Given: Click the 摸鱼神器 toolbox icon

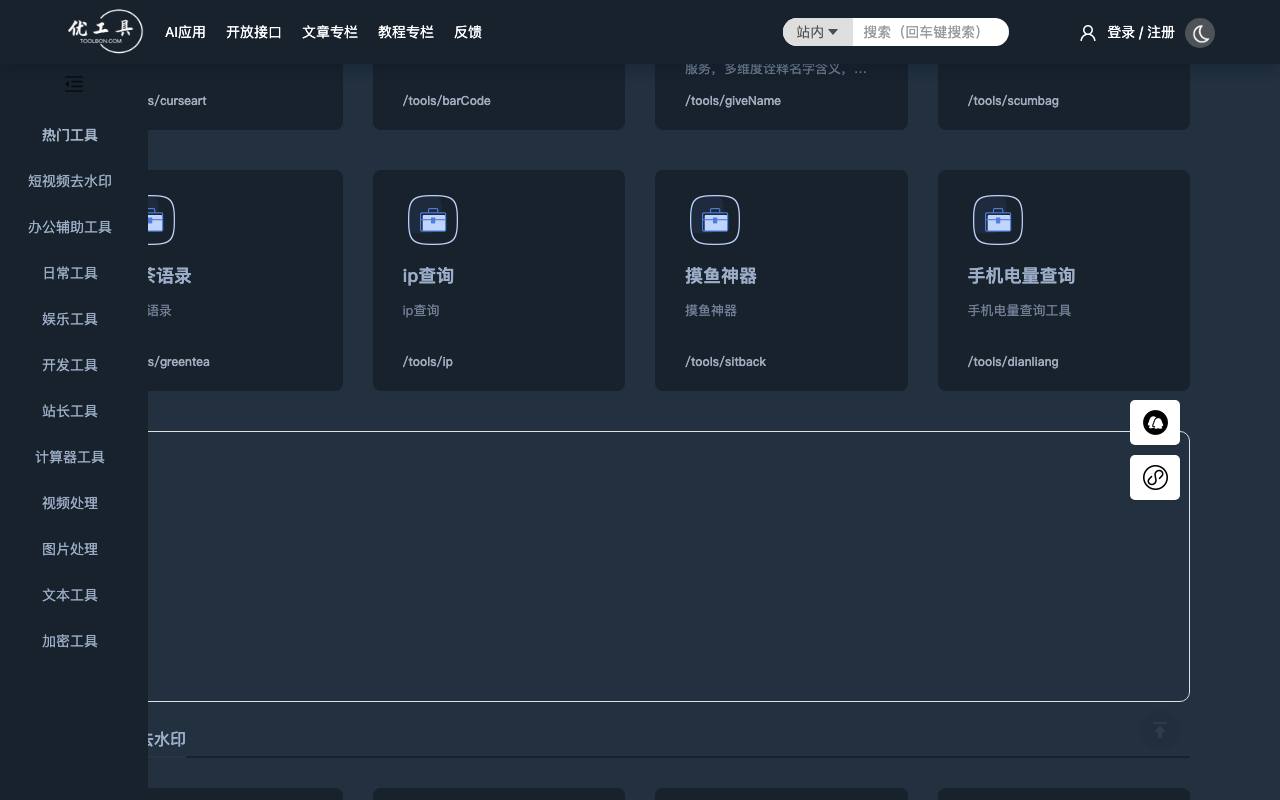Looking at the screenshot, I should [x=715, y=220].
